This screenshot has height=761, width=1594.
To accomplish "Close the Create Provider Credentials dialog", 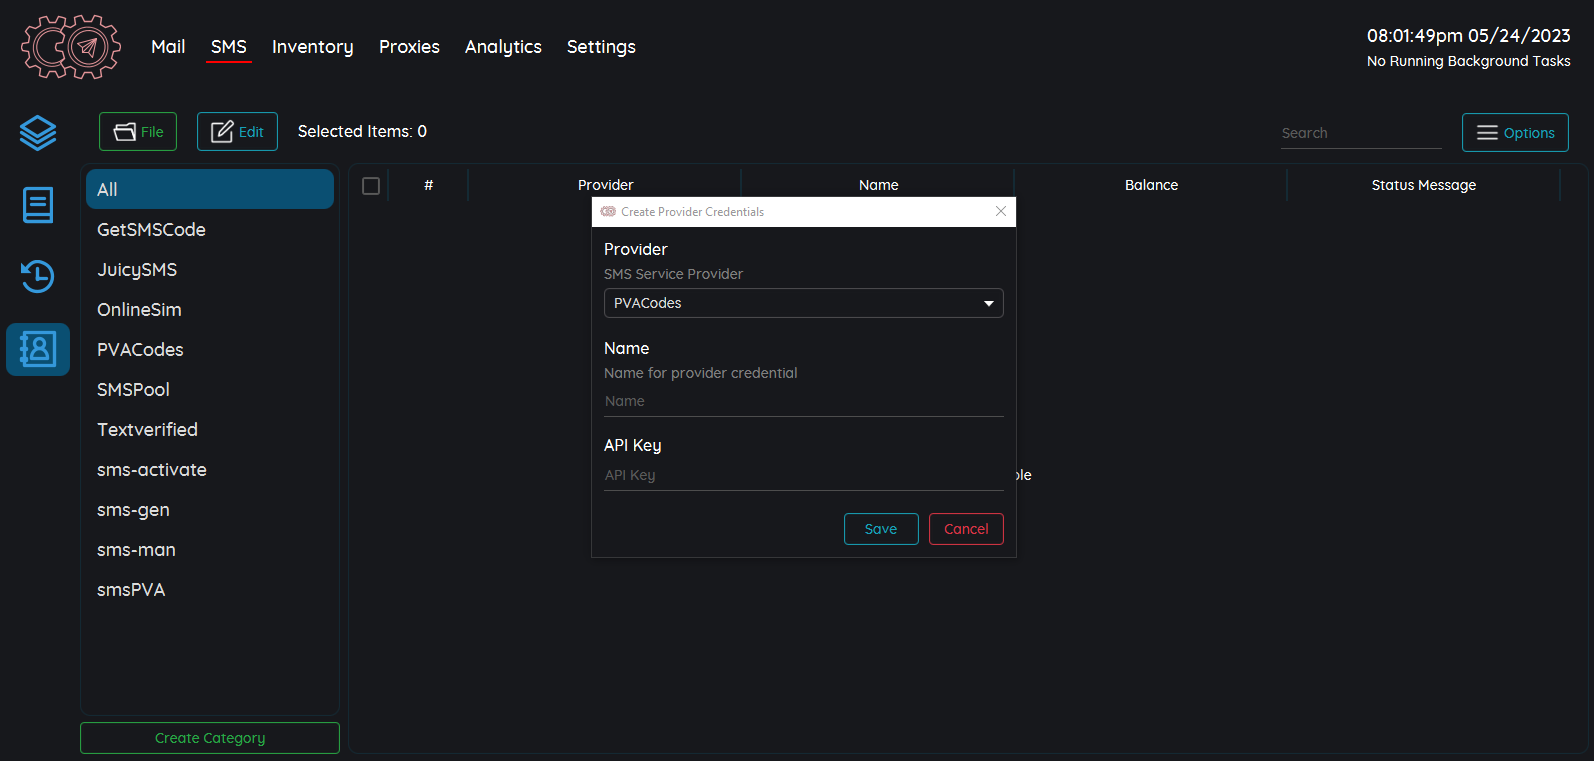I will pyautogui.click(x=1001, y=211).
